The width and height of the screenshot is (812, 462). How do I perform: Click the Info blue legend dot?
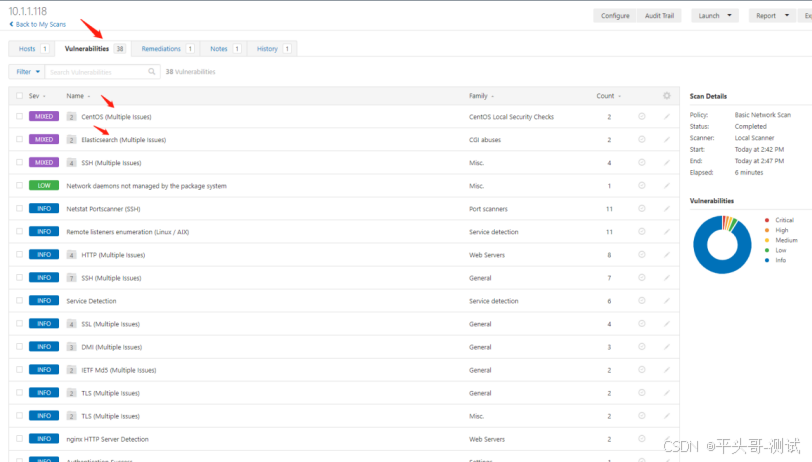coord(767,260)
